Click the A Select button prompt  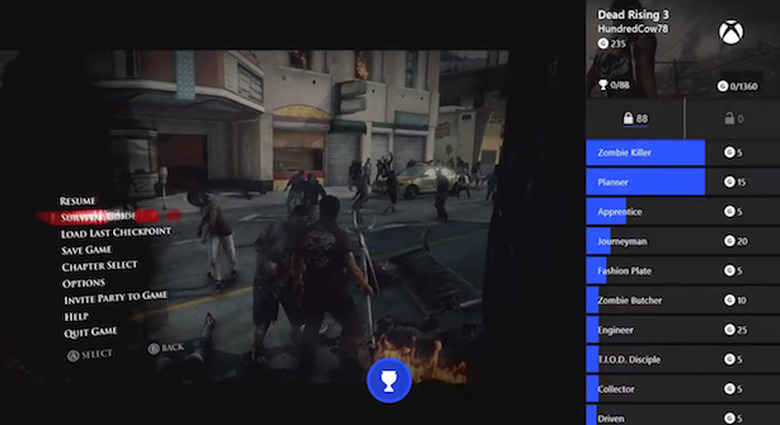point(90,354)
